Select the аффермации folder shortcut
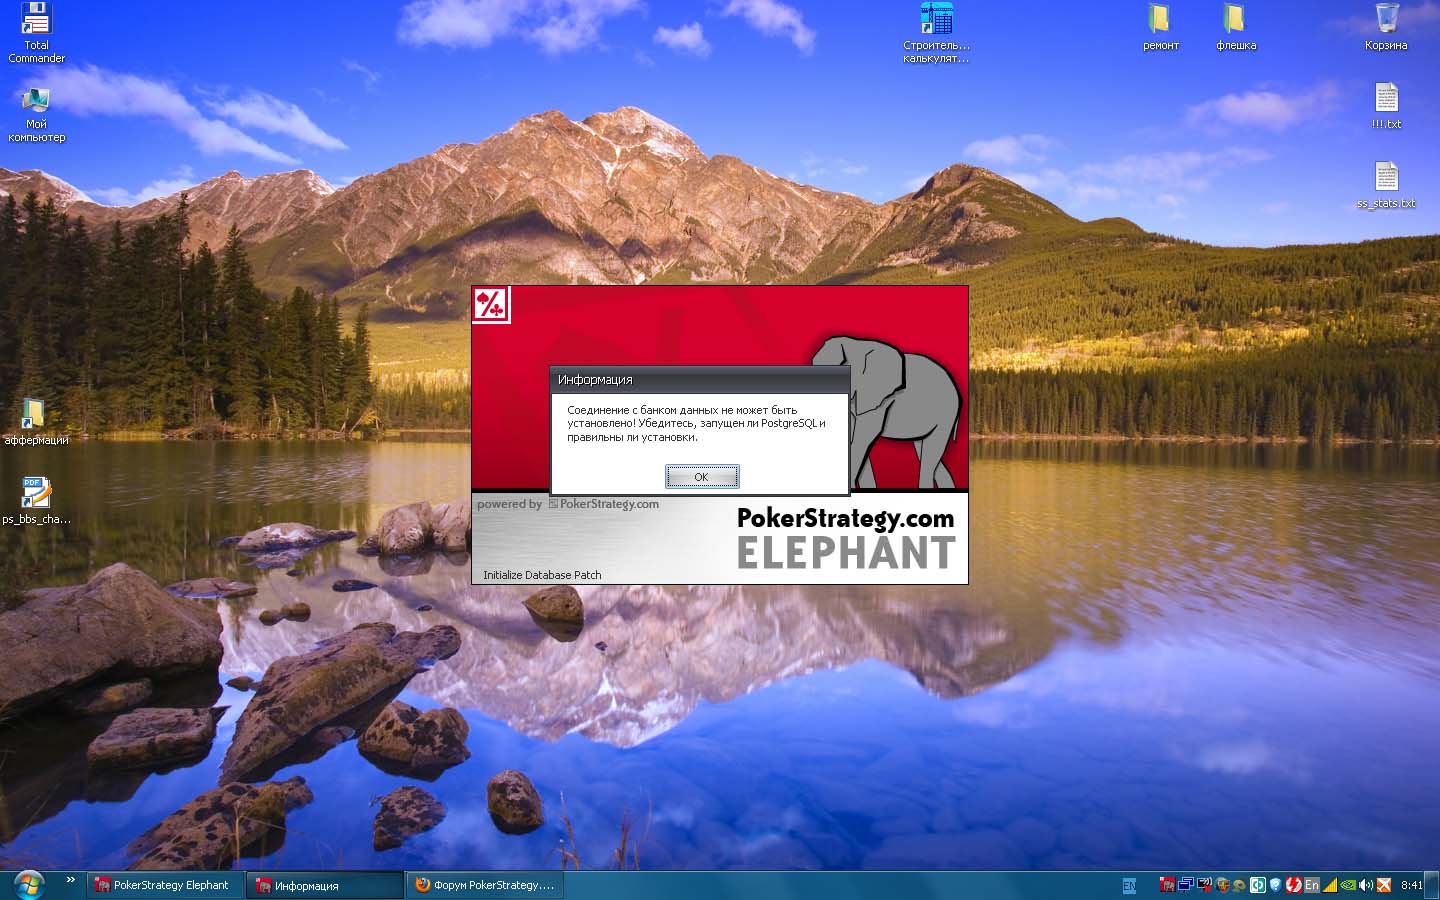 point(36,421)
